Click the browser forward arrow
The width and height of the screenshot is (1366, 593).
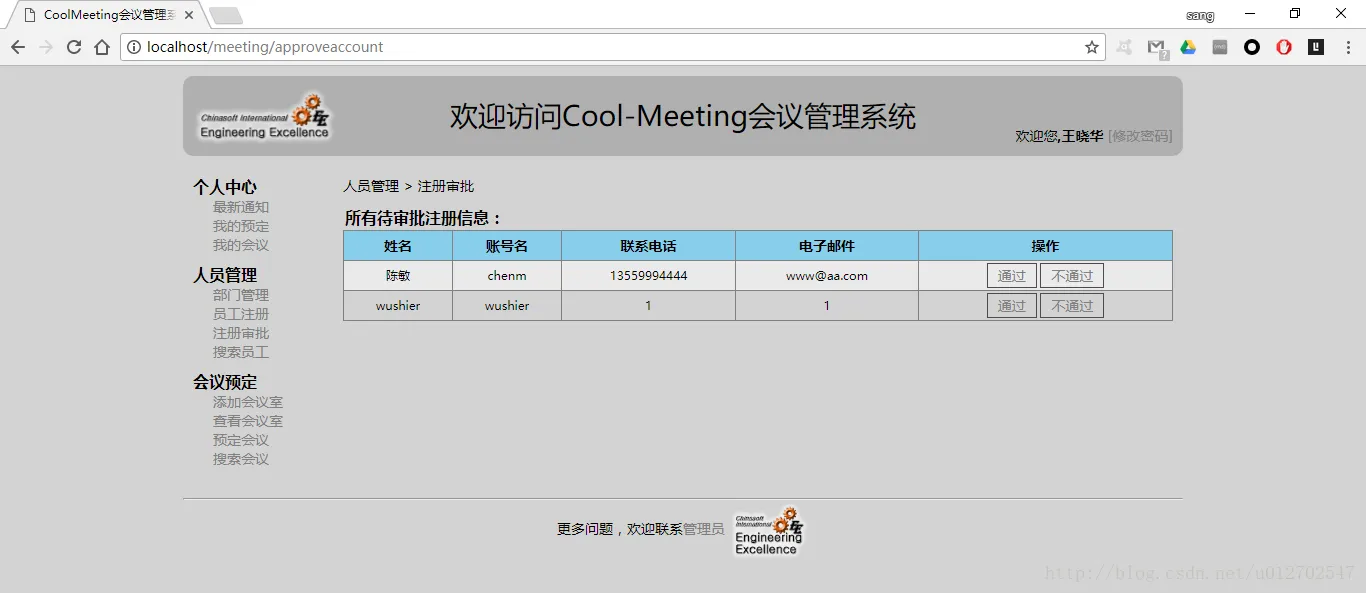[x=46, y=47]
